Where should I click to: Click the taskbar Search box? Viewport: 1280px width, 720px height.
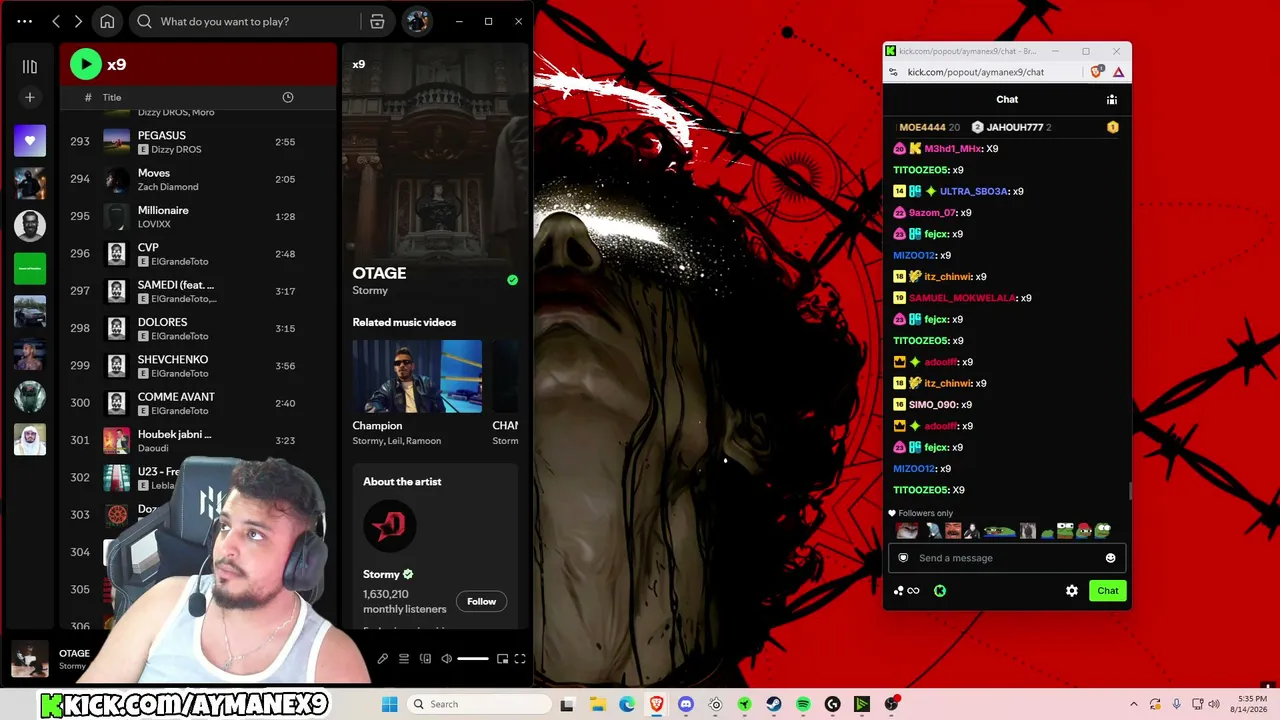(479, 704)
